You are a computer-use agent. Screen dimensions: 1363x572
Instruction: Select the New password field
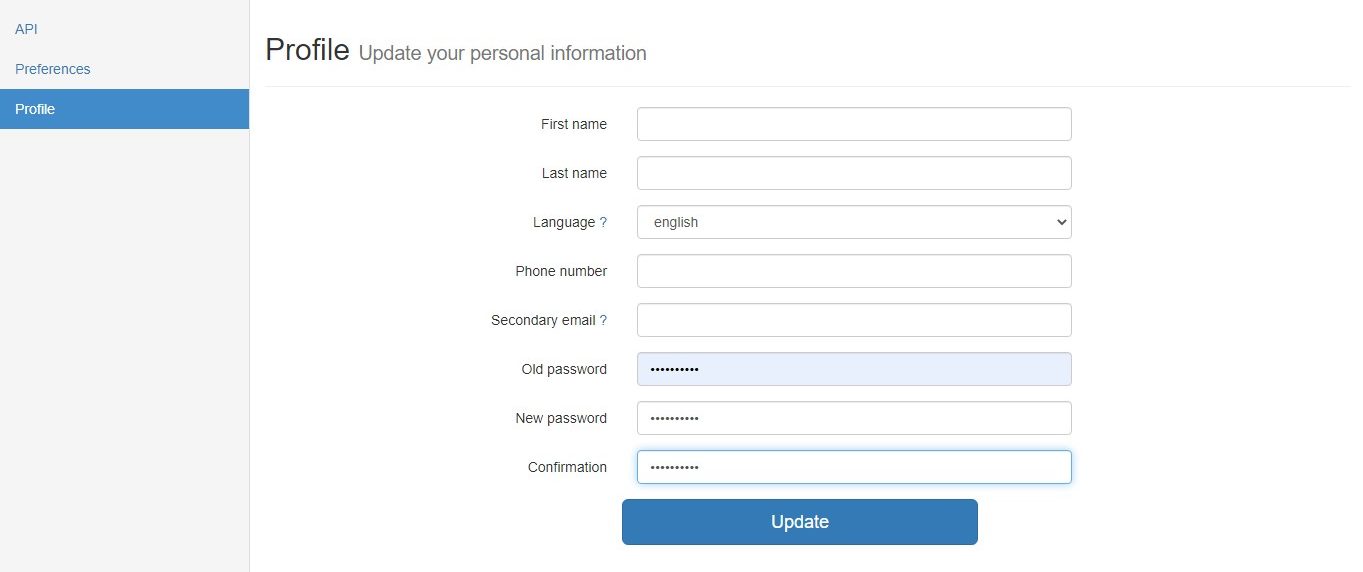(x=853, y=418)
